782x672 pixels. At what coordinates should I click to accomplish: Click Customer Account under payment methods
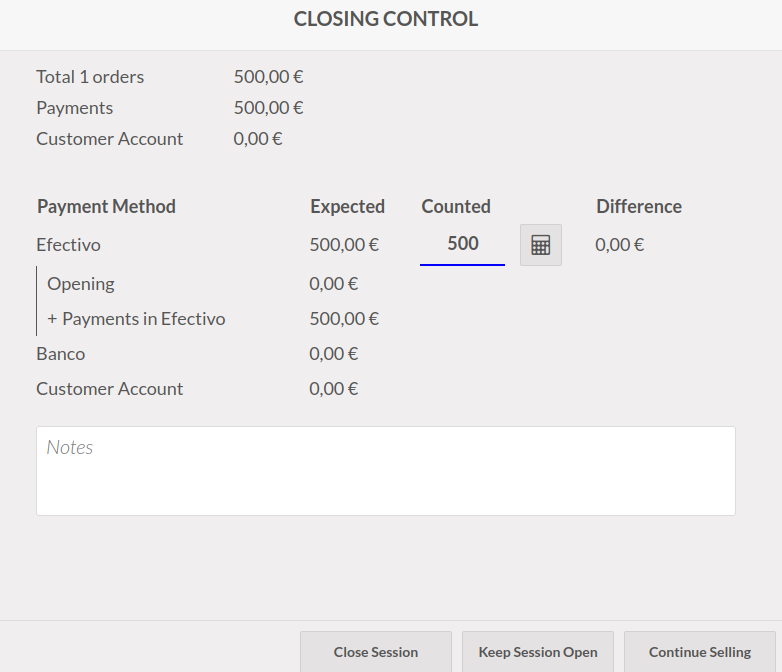tap(110, 389)
